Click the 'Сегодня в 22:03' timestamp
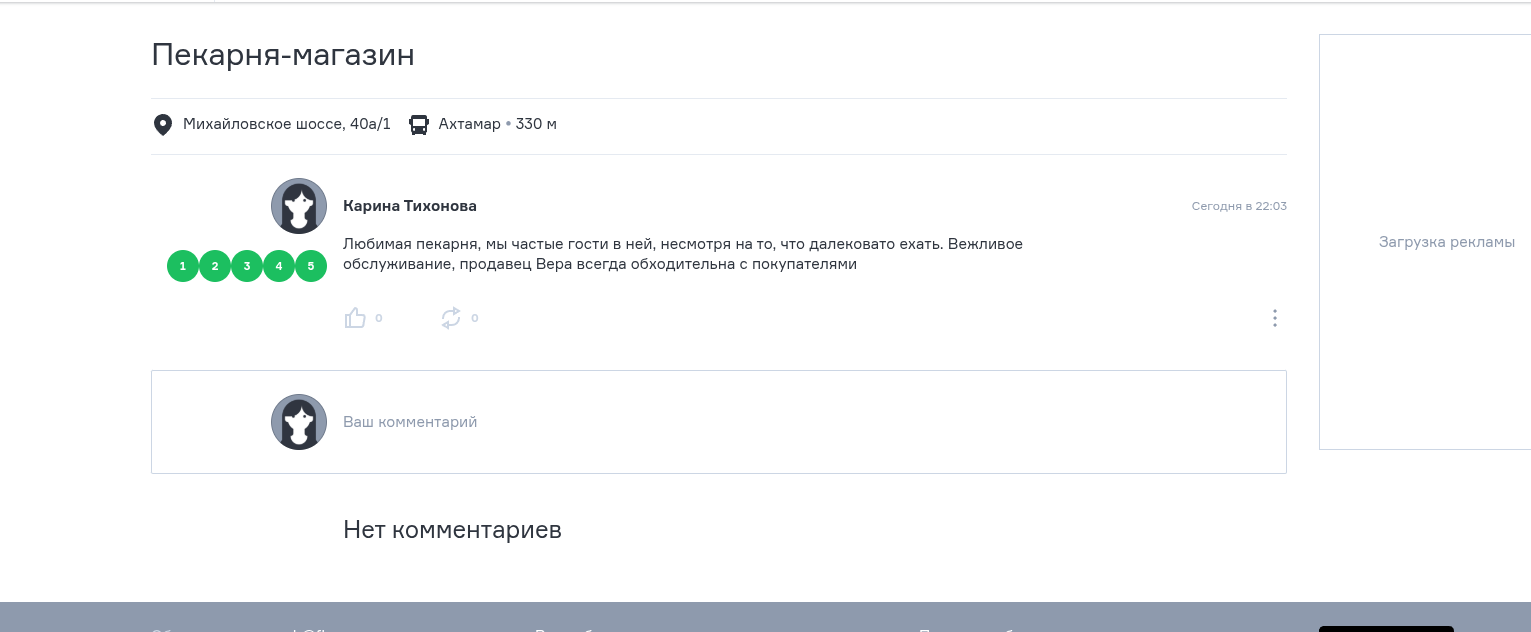 tap(1239, 206)
